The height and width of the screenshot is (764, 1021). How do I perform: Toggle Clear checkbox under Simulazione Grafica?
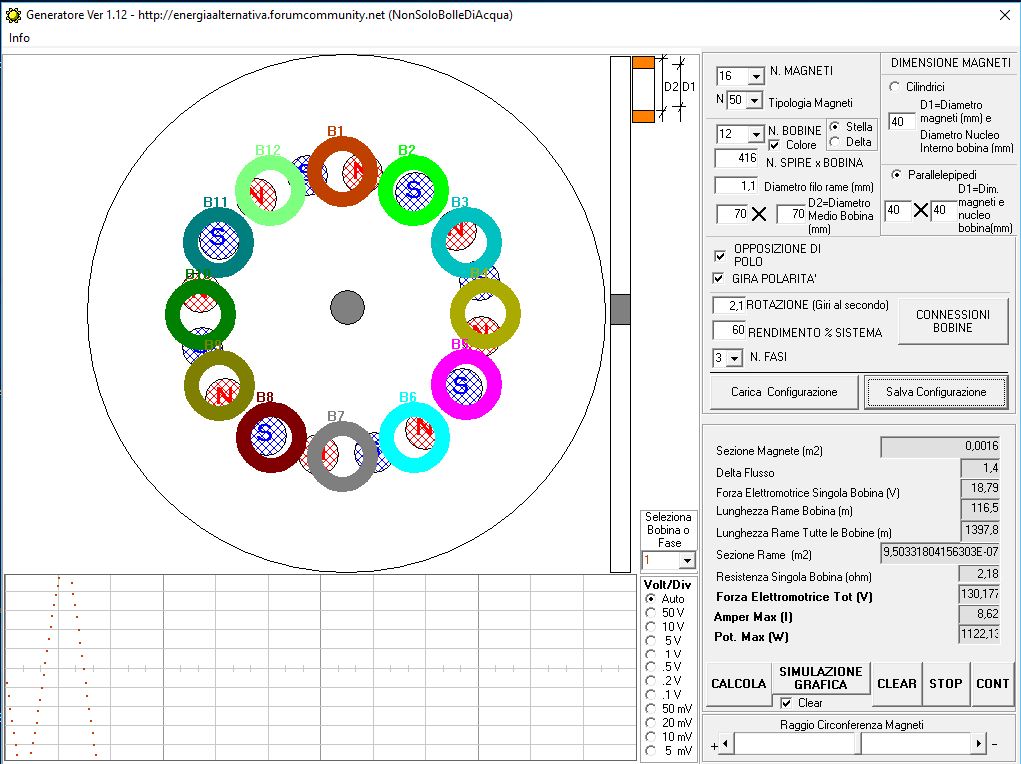tap(787, 703)
